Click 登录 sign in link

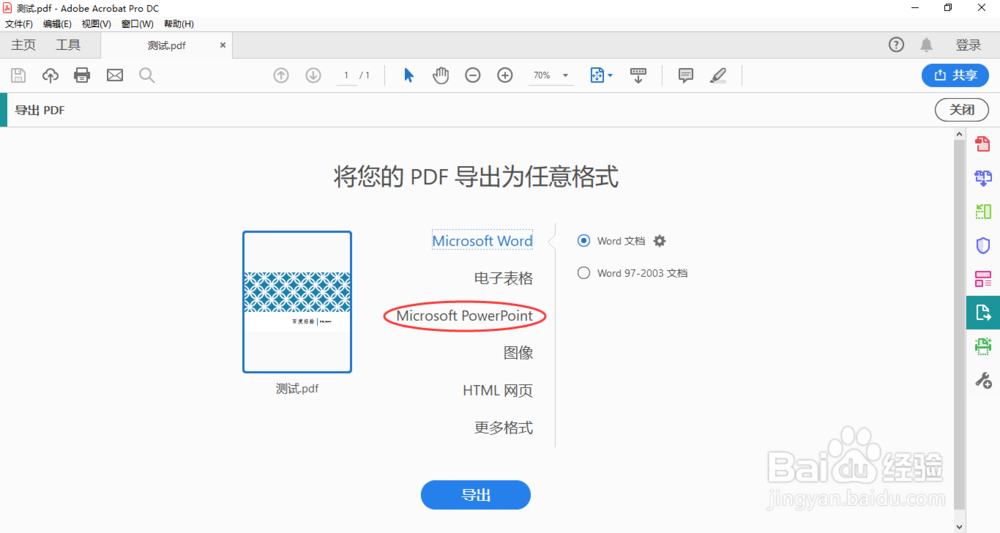point(968,45)
